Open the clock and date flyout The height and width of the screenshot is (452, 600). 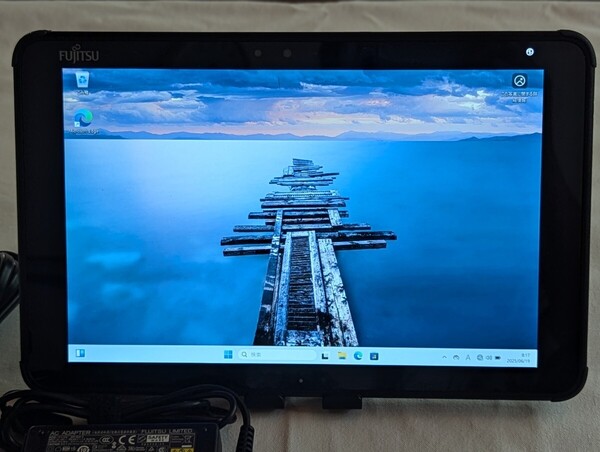[520, 358]
